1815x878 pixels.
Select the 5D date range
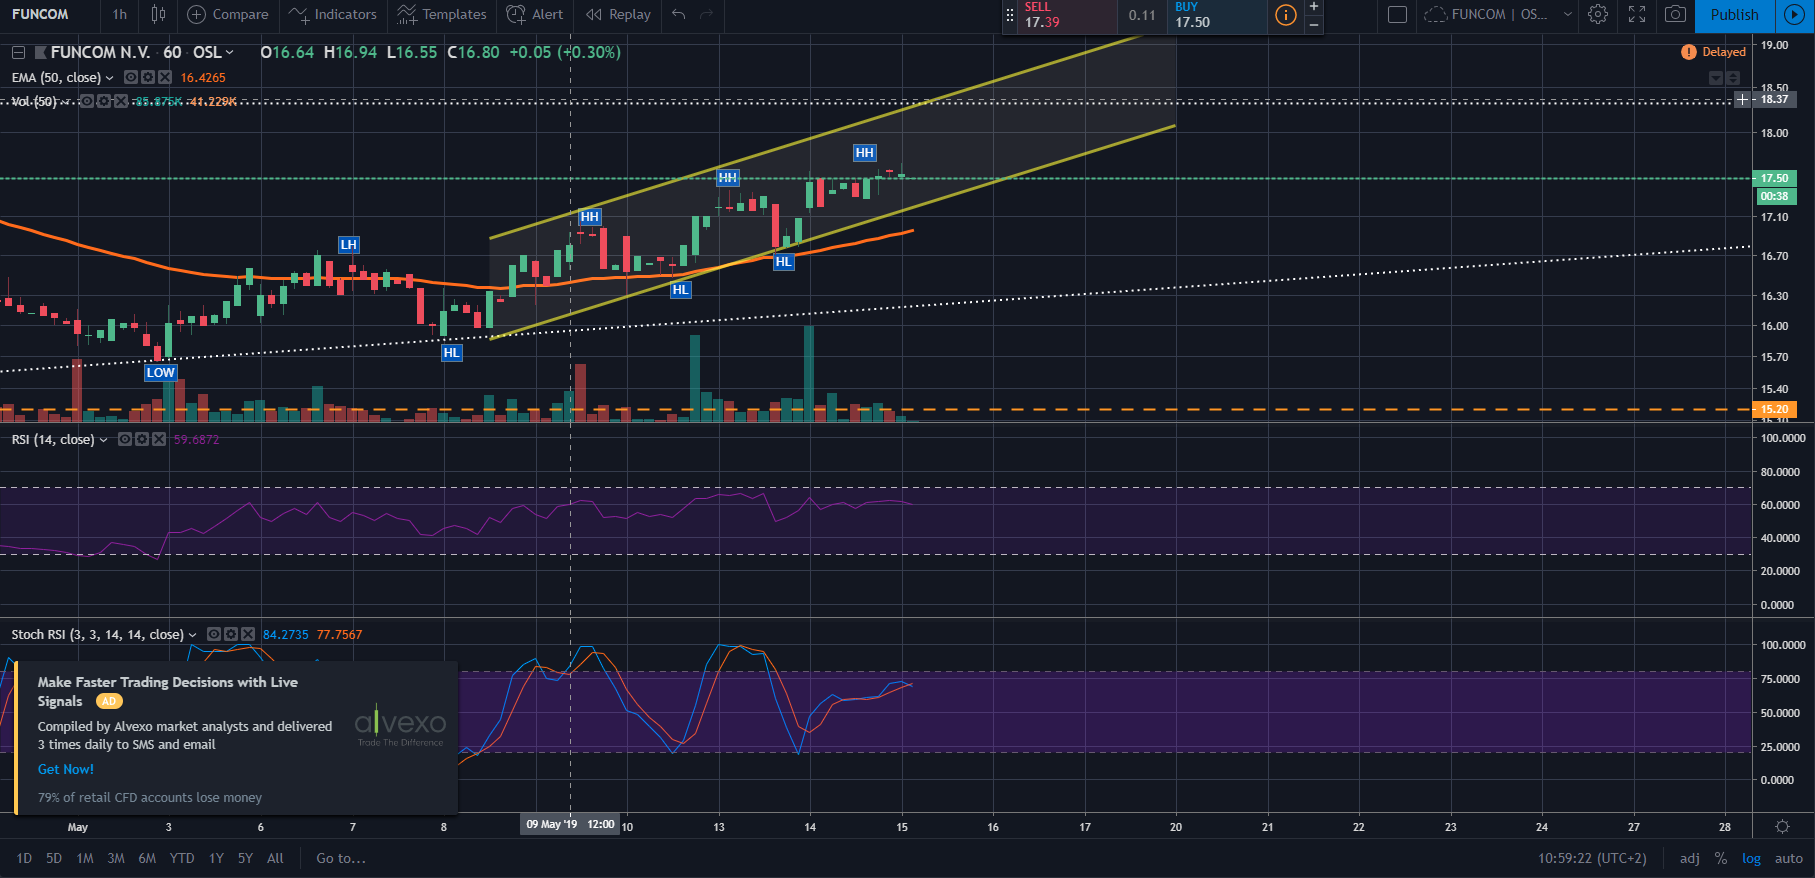click(x=54, y=858)
